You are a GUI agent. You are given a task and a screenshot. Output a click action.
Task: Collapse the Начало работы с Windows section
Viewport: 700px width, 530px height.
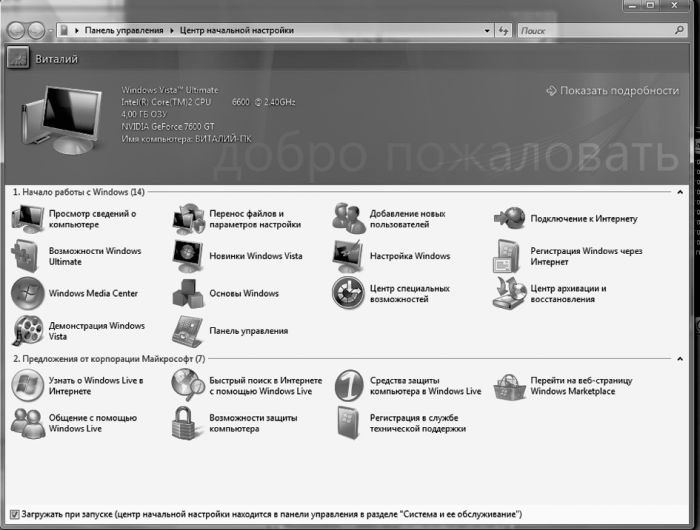coord(680,192)
